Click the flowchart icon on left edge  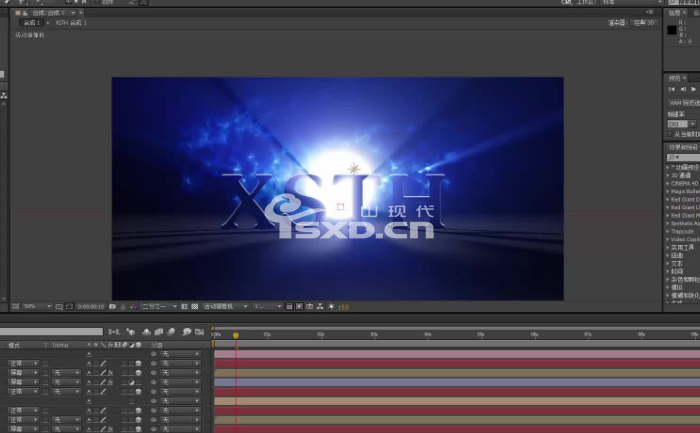click(x=4, y=96)
